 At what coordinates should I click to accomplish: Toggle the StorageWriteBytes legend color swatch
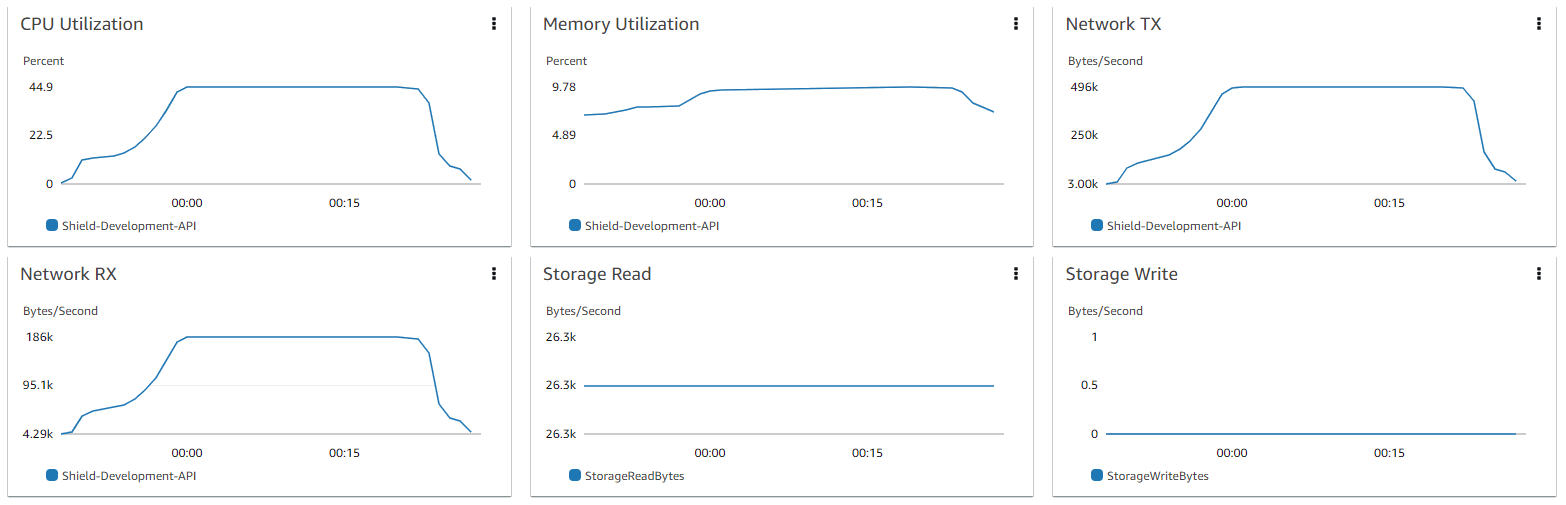point(1097,475)
